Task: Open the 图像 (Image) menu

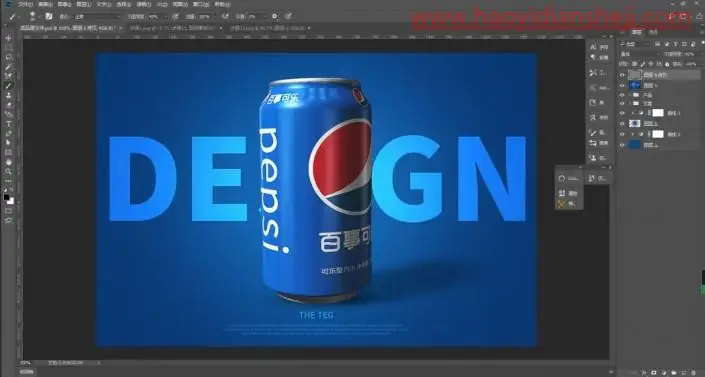Action: click(64, 4)
